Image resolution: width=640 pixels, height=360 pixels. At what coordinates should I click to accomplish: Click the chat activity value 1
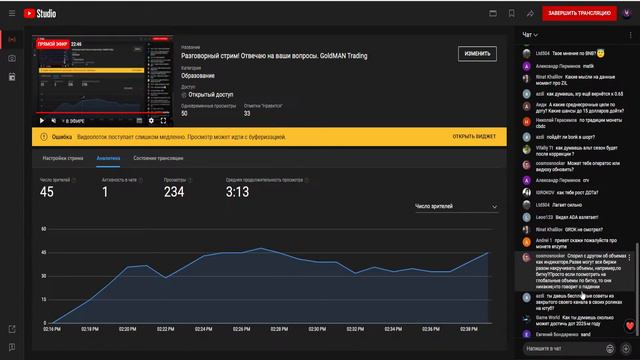(105, 192)
